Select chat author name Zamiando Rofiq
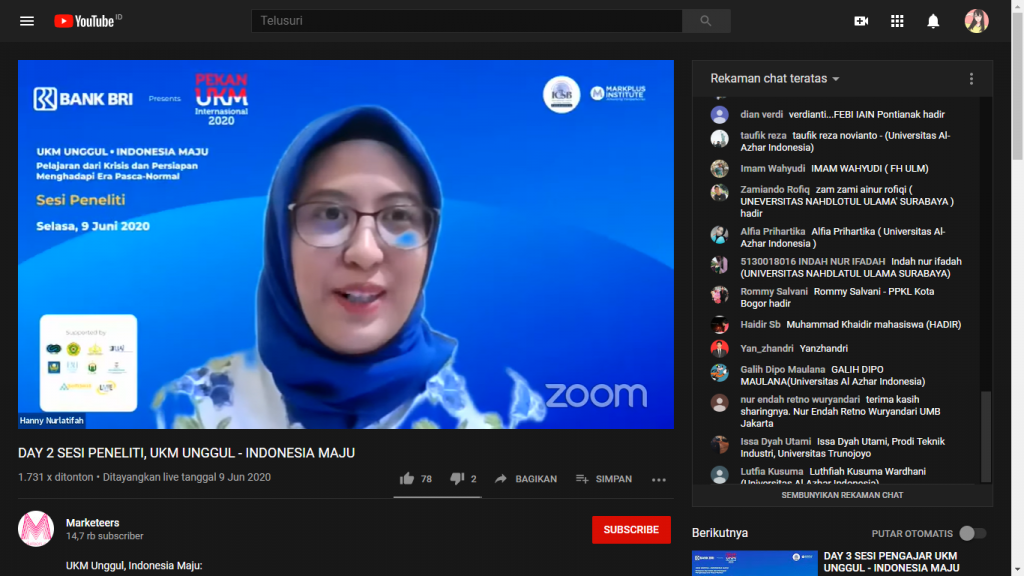 point(775,189)
